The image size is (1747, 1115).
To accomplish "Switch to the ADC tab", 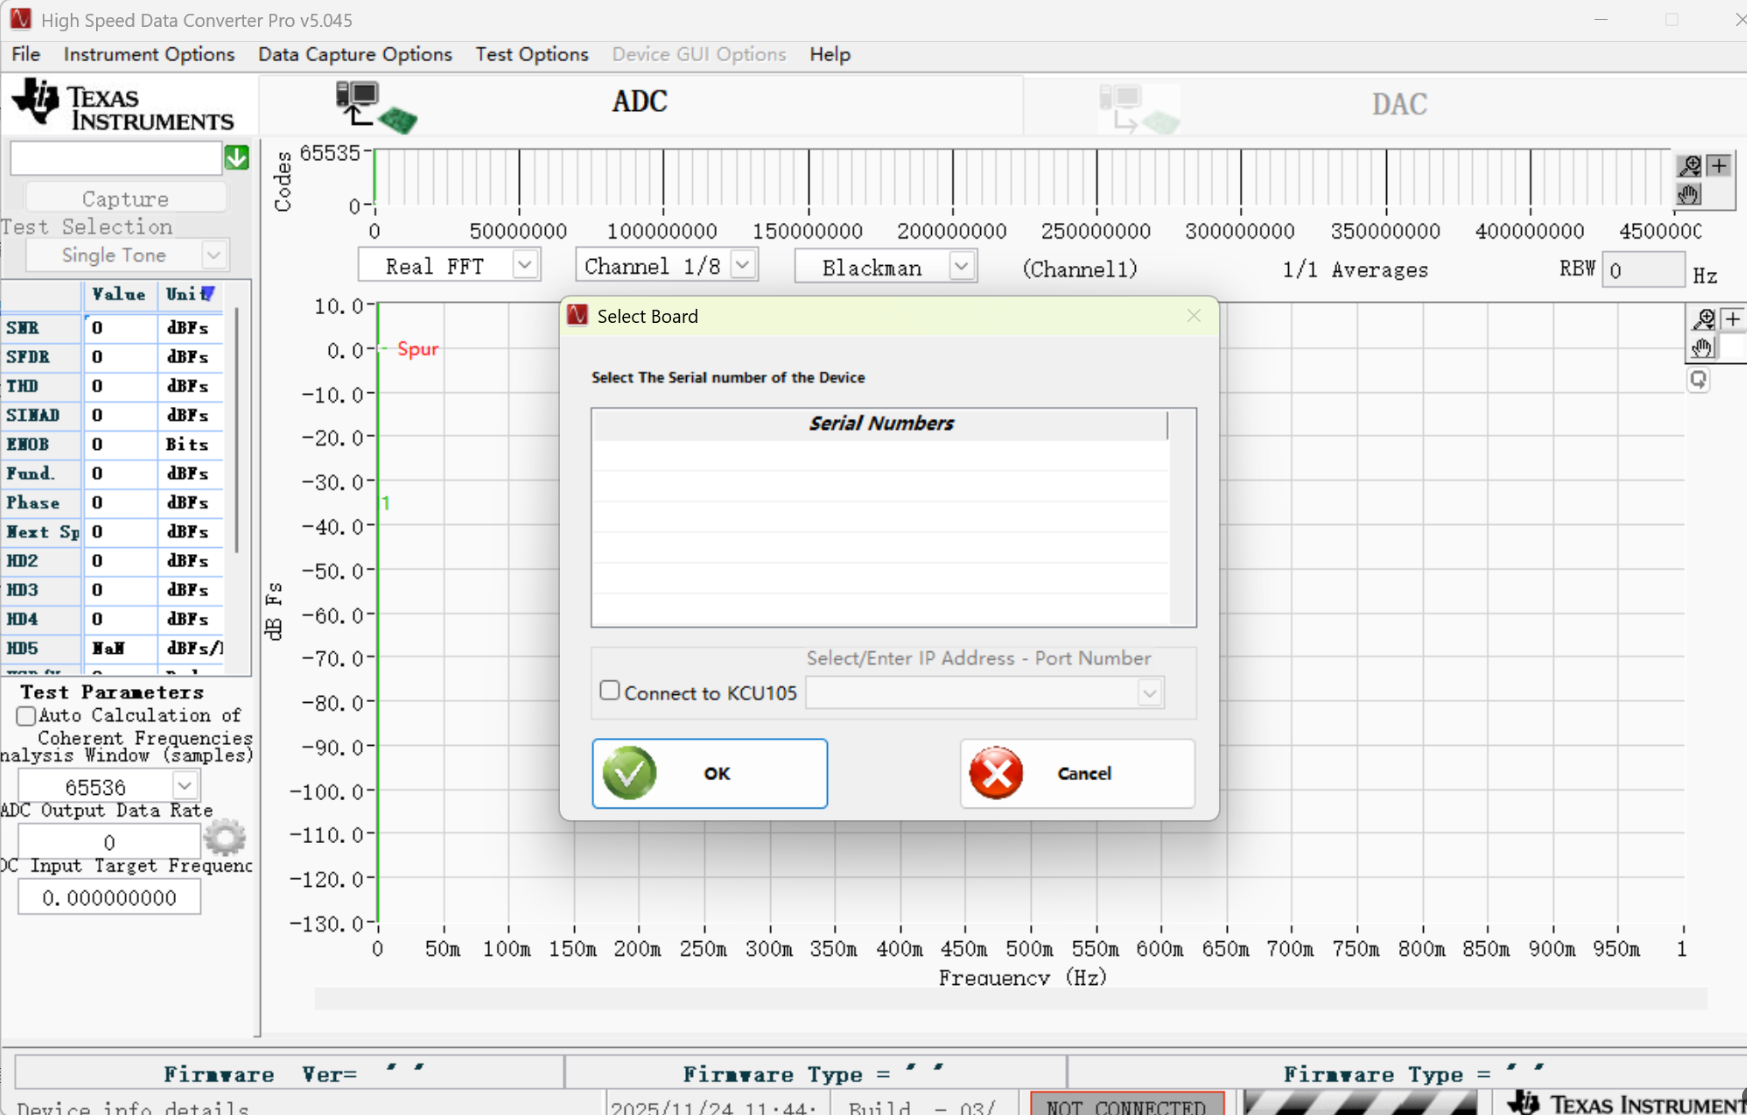I will click(x=641, y=104).
